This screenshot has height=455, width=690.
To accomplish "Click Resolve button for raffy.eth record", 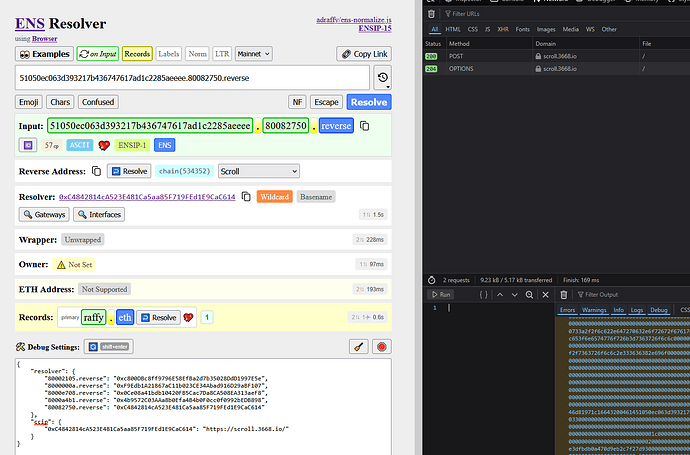I will tap(158, 317).
